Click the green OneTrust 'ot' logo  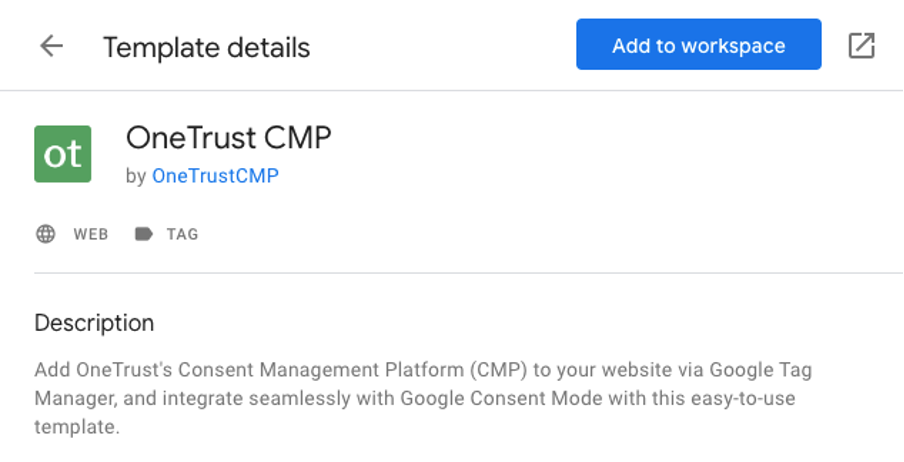click(63, 154)
